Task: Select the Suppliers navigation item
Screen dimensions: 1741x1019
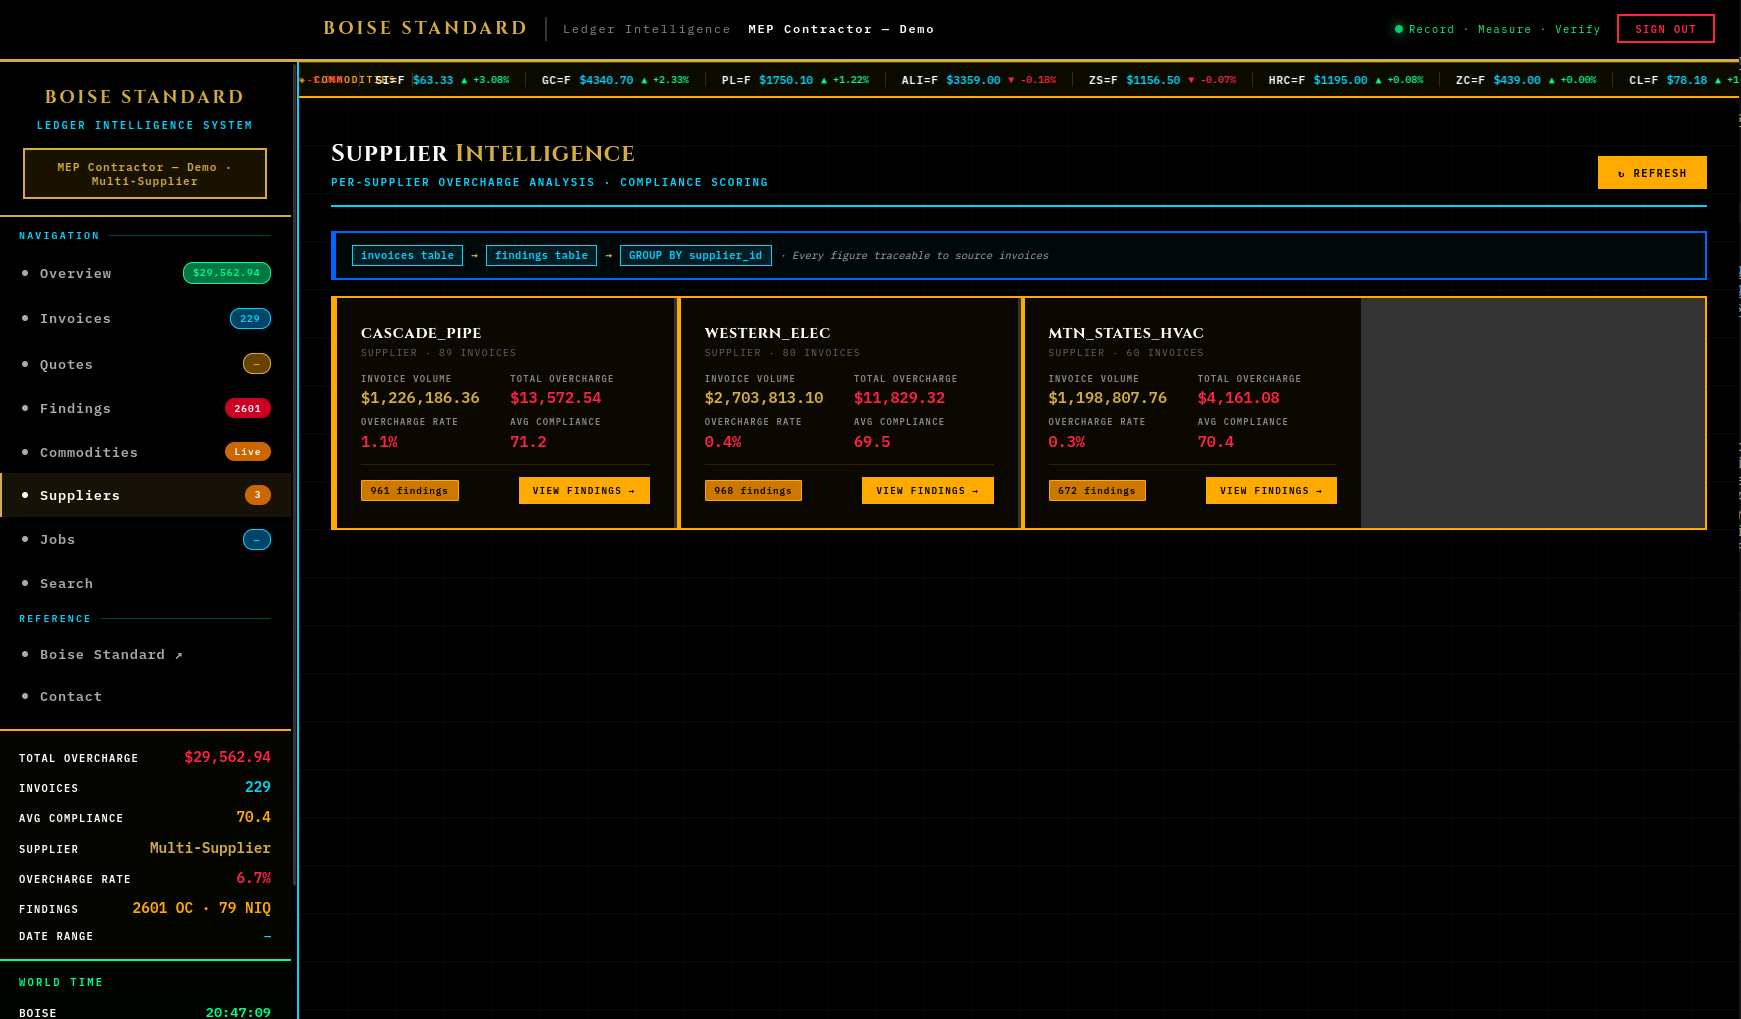Action: [145, 495]
